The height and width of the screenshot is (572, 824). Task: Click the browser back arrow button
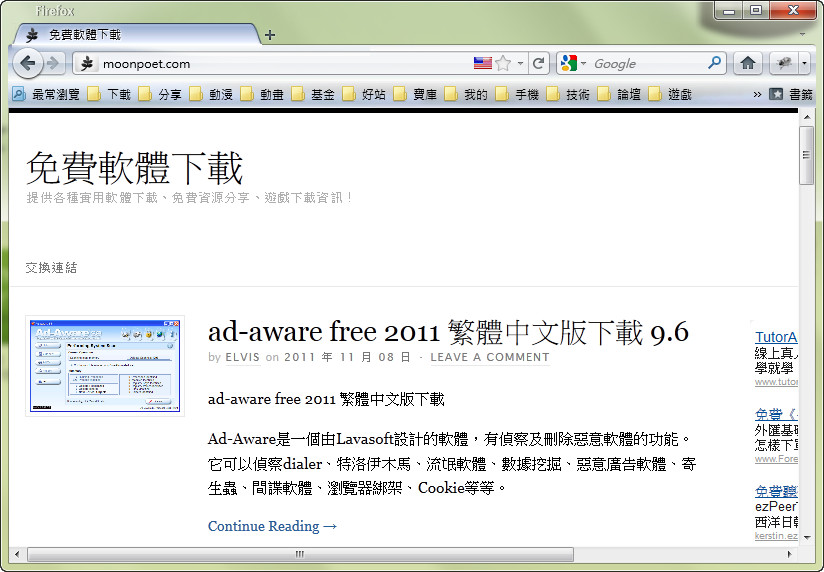tap(28, 63)
